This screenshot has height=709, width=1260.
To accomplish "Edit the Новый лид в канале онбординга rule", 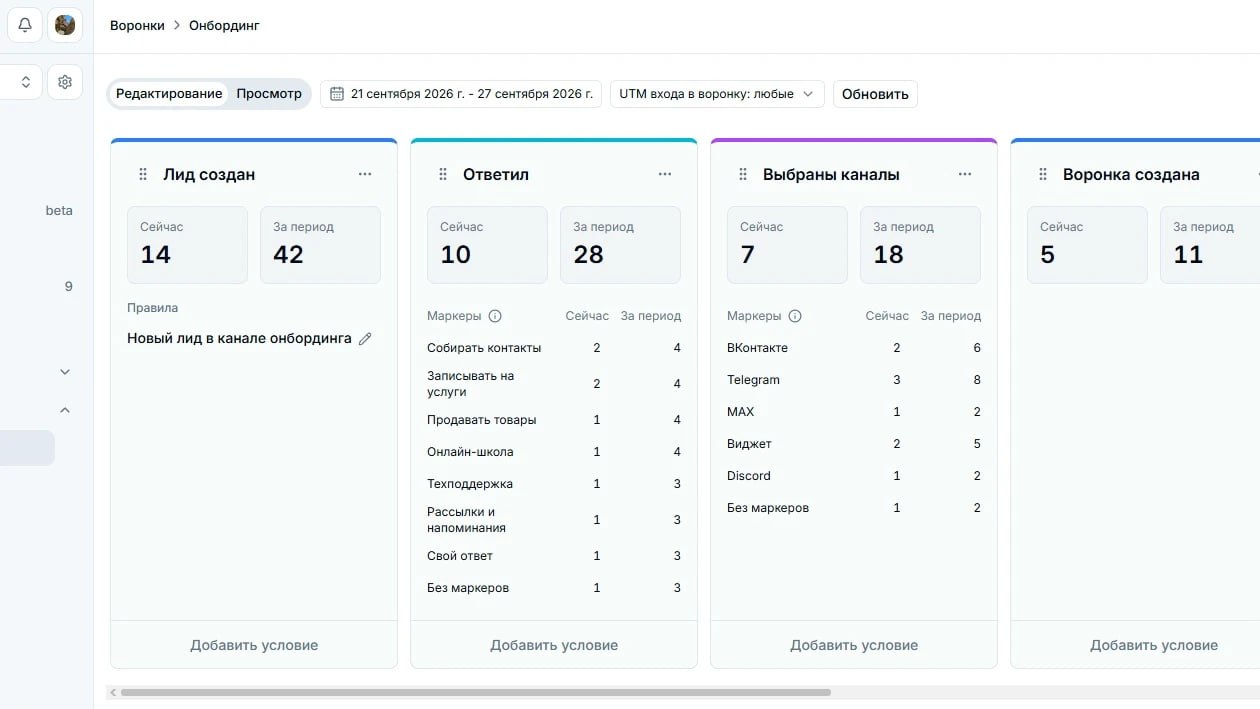I will tap(365, 339).
